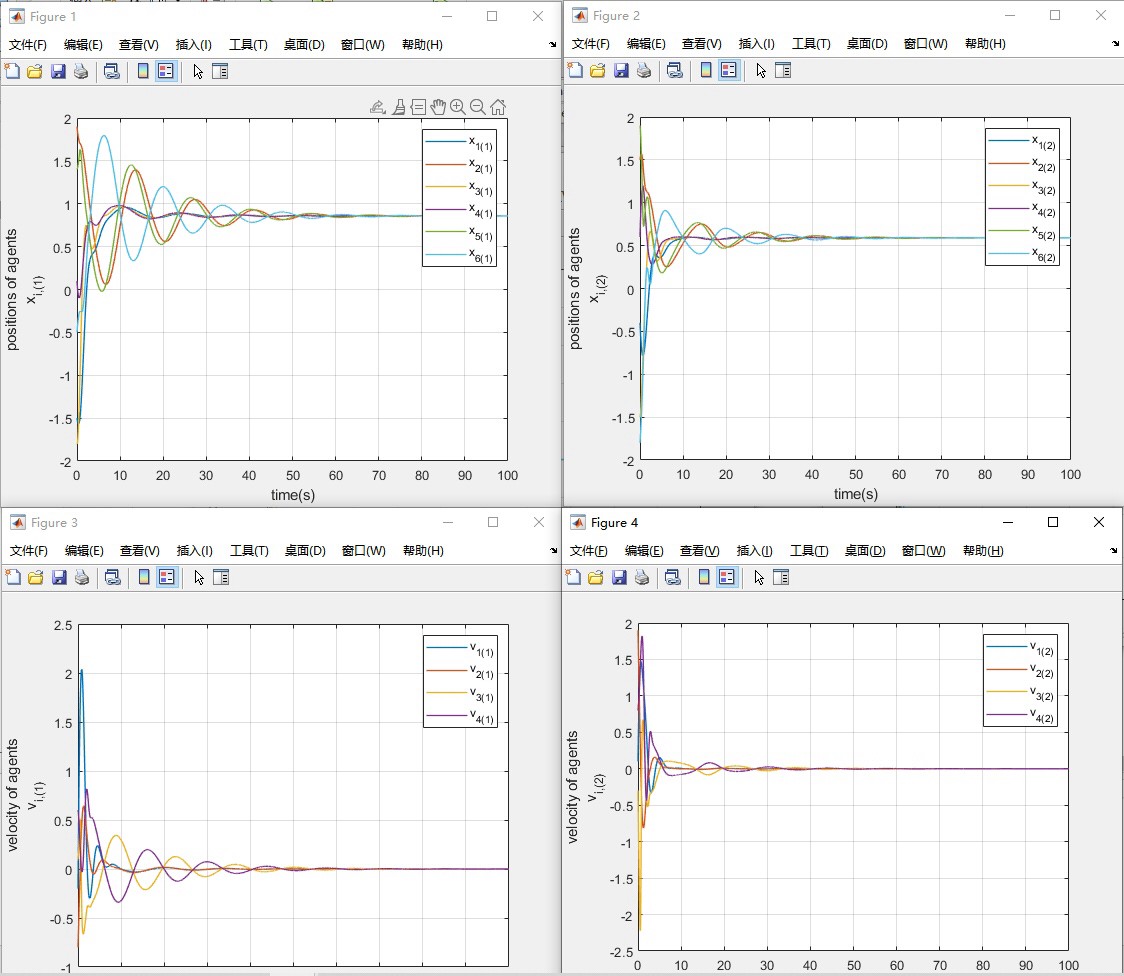This screenshot has height=976, width=1124.
Task: Click the Data Tips icon above Figure 1 axes
Action: (x=419, y=107)
